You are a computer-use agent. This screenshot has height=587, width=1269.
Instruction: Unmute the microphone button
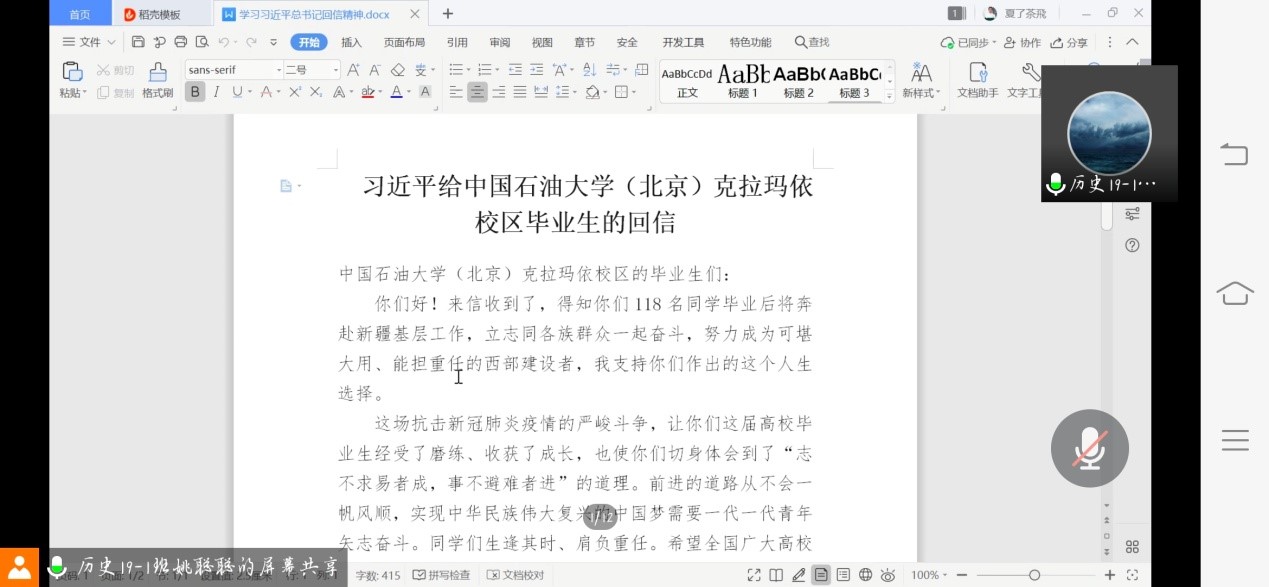coord(1090,448)
